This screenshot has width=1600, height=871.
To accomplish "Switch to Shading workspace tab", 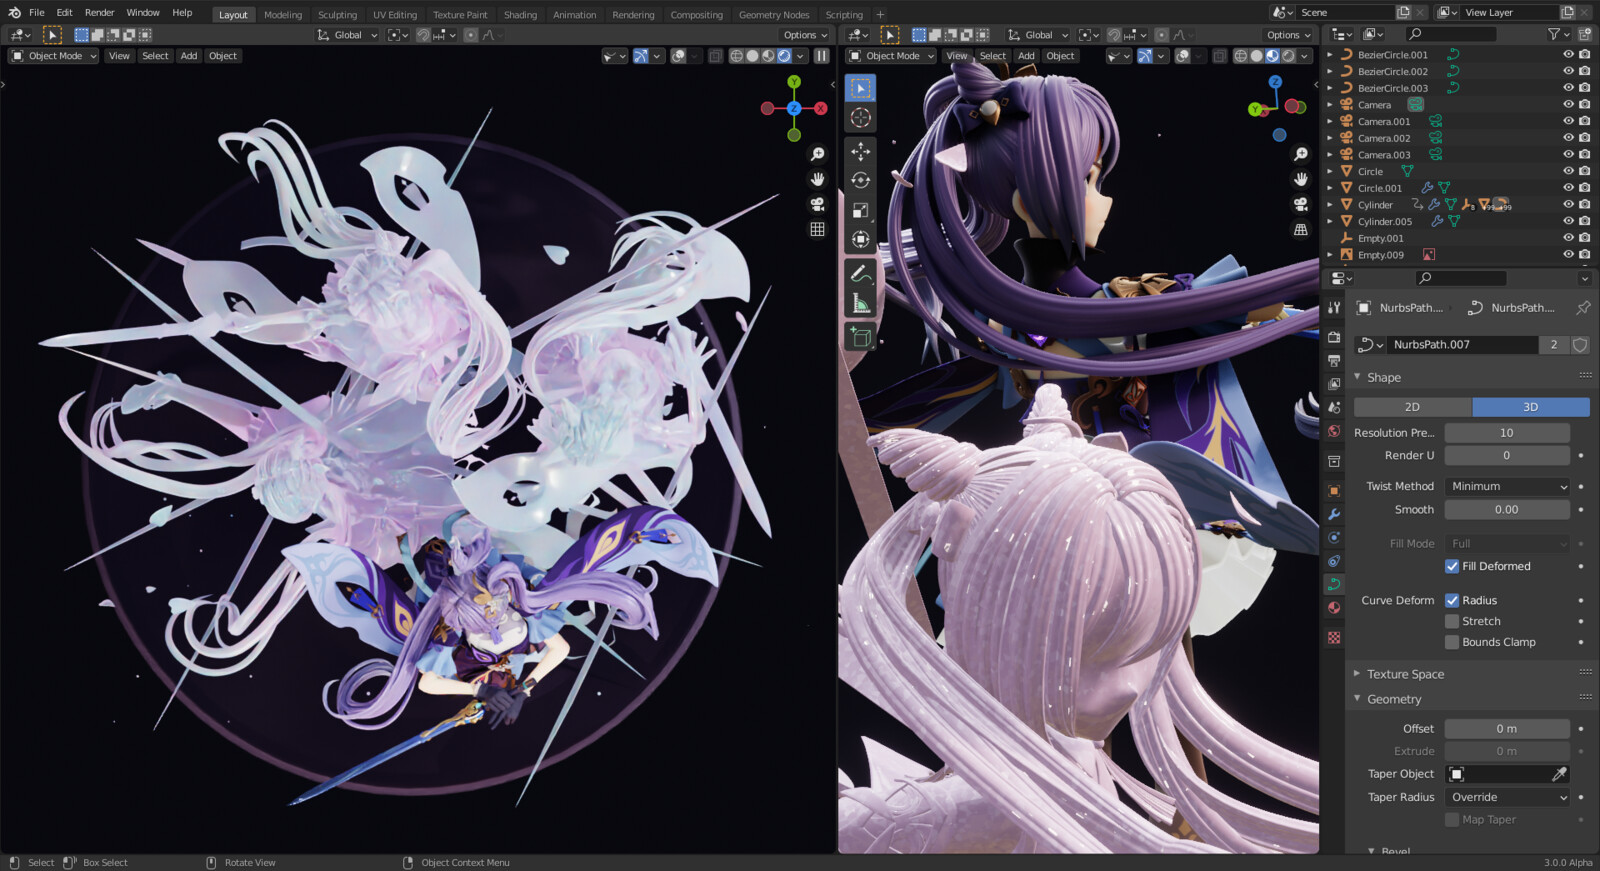I will click(x=520, y=15).
